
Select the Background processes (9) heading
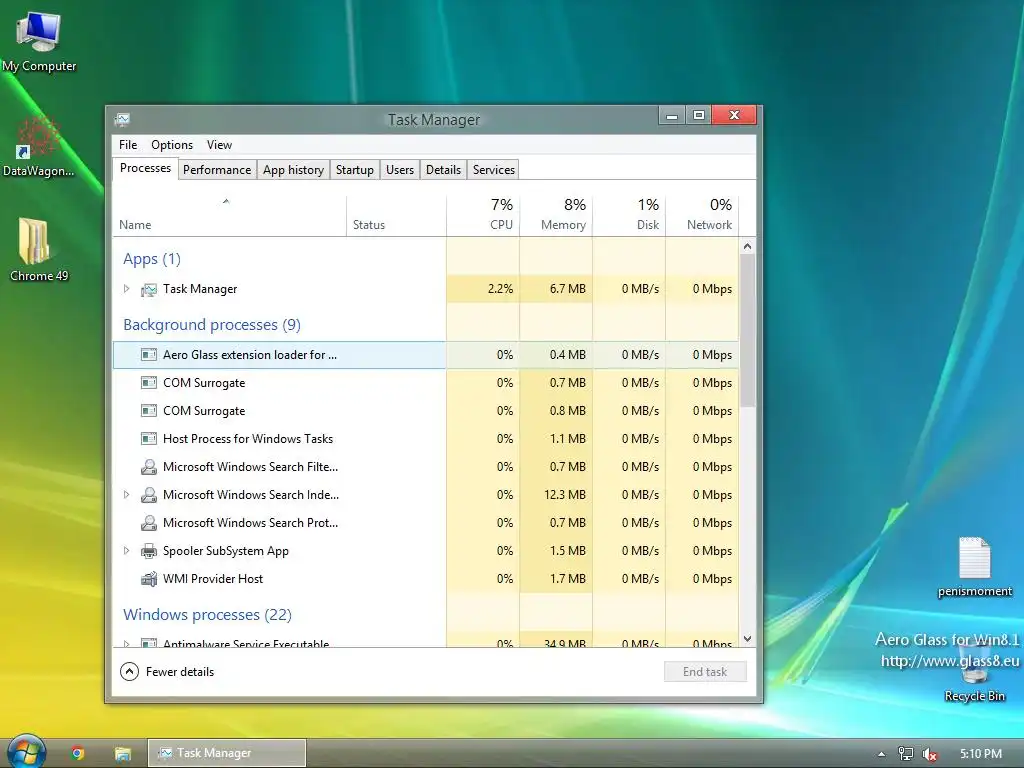coord(212,325)
